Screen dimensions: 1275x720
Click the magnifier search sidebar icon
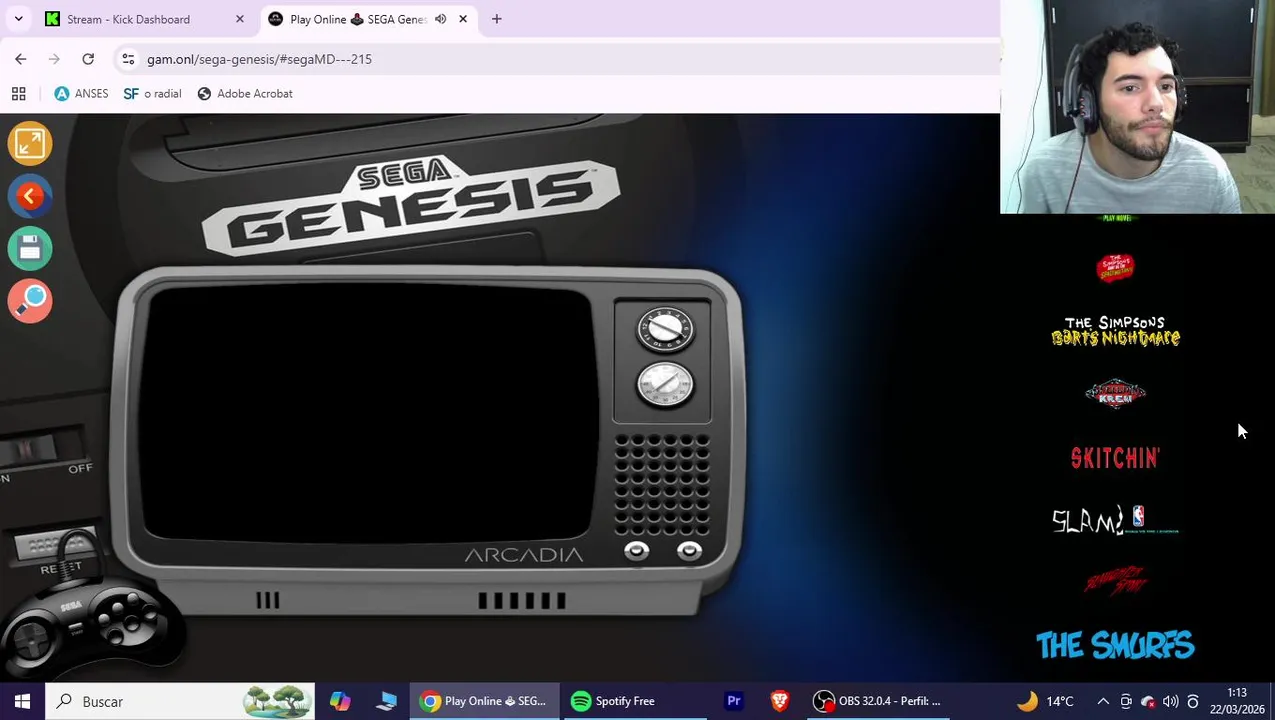30,300
